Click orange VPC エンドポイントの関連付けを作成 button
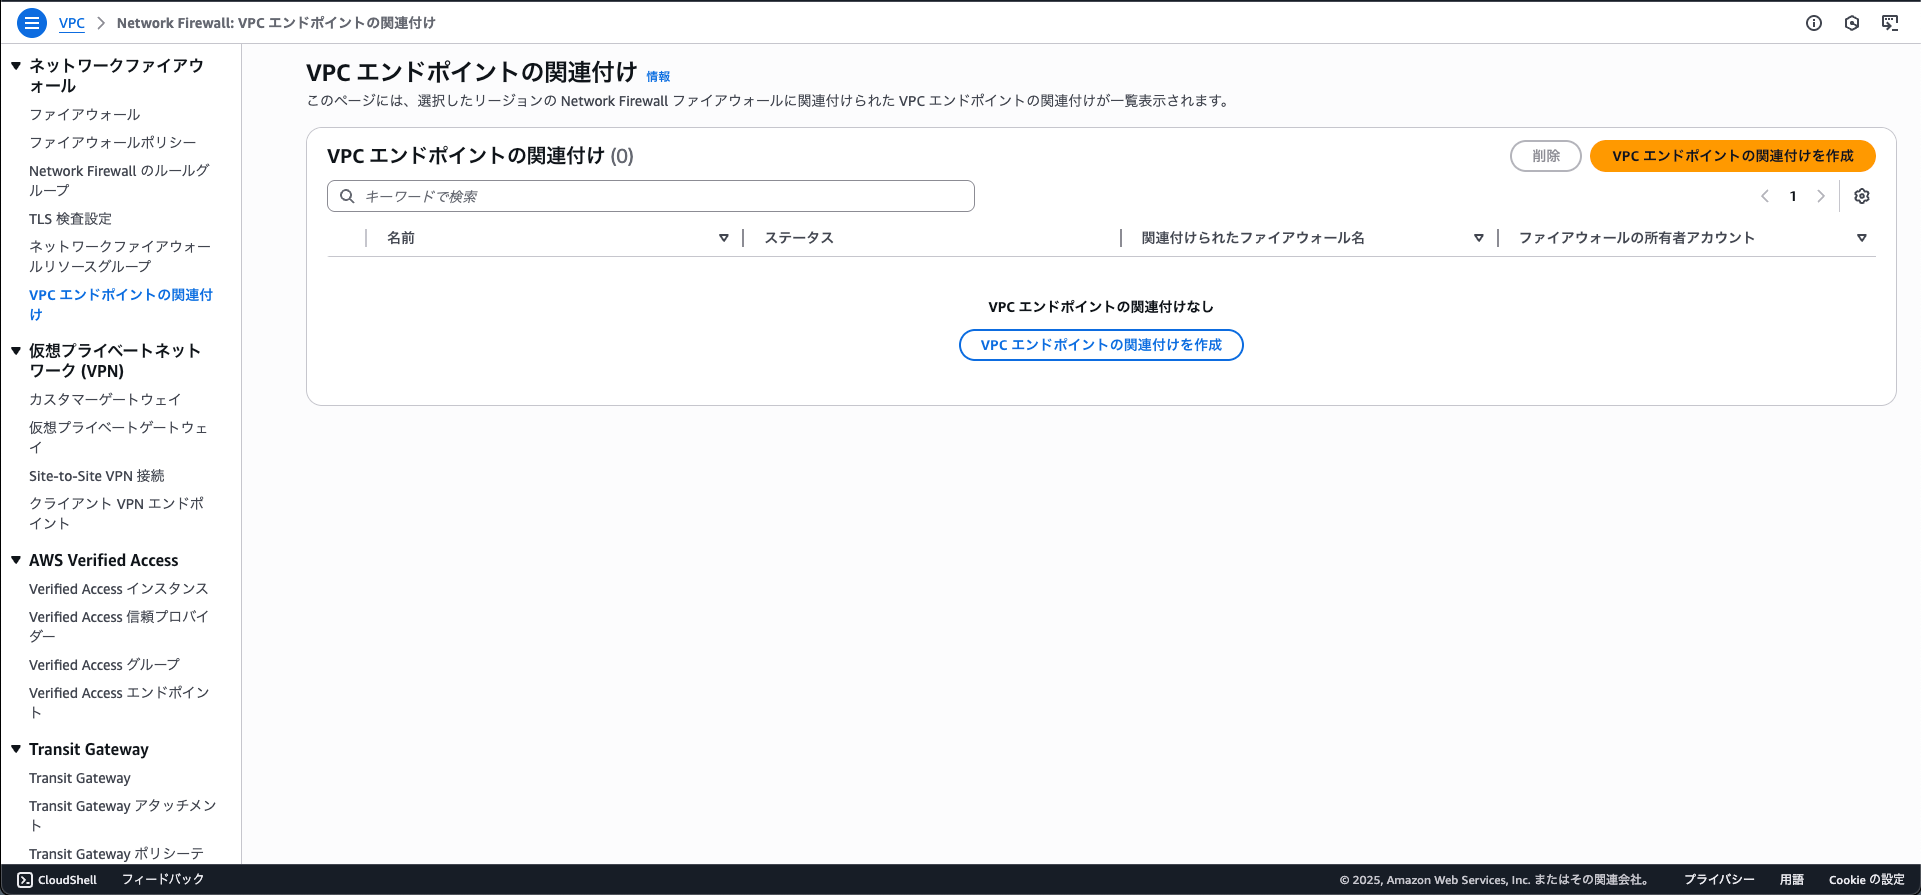The image size is (1921, 895). (1732, 156)
